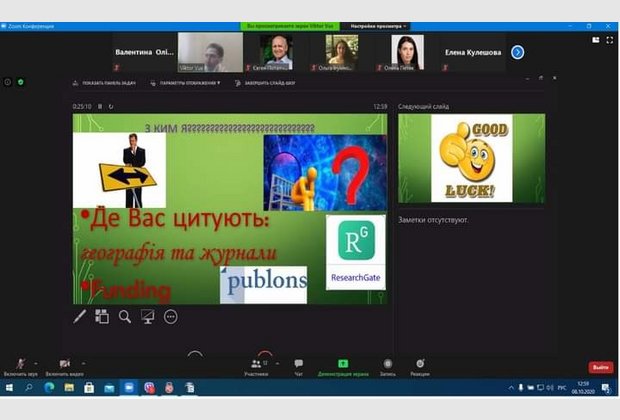Leave meeting with red Выйти button
Viewport: 620px width, 420px height.
coord(601,367)
